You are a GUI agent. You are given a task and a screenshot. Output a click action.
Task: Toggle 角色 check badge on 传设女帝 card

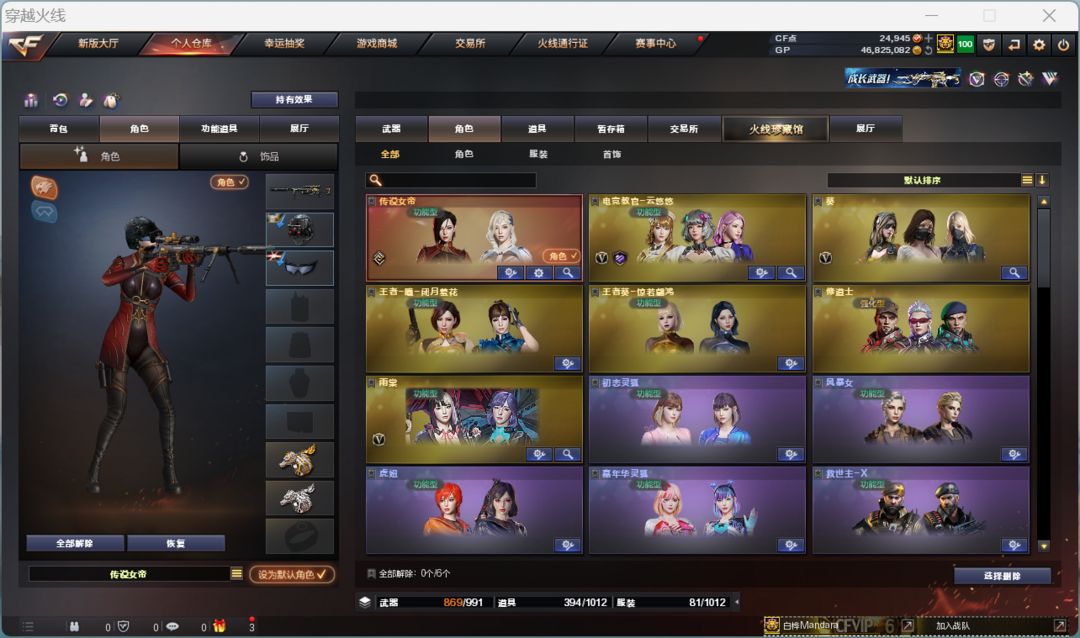tap(562, 256)
